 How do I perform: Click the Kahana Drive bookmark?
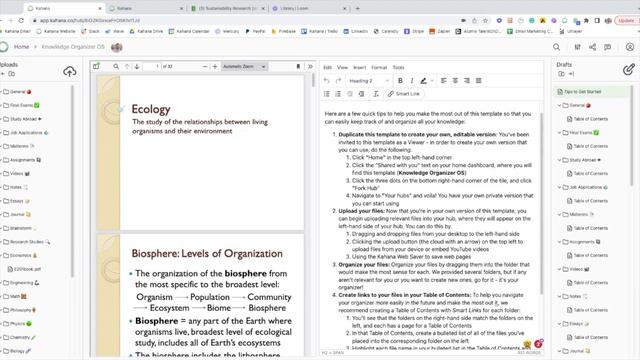coord(147,31)
